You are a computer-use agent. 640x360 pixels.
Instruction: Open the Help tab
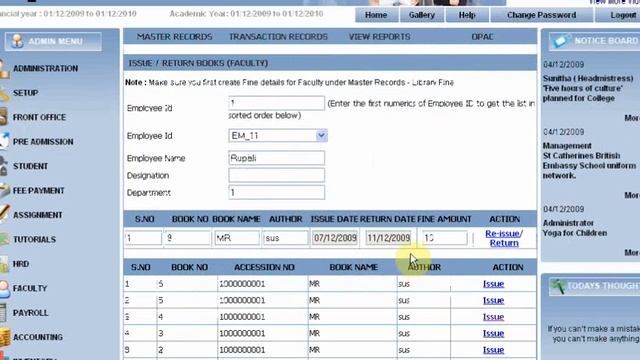[x=467, y=15]
